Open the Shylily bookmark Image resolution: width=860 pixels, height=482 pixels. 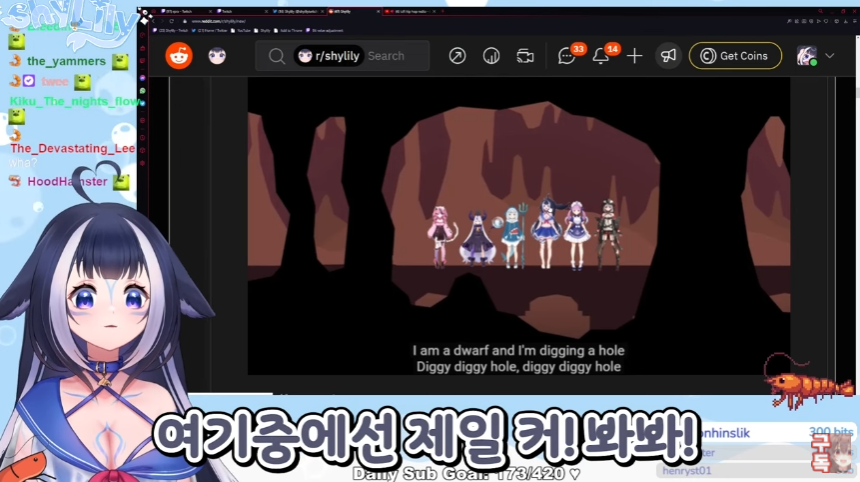262,30
